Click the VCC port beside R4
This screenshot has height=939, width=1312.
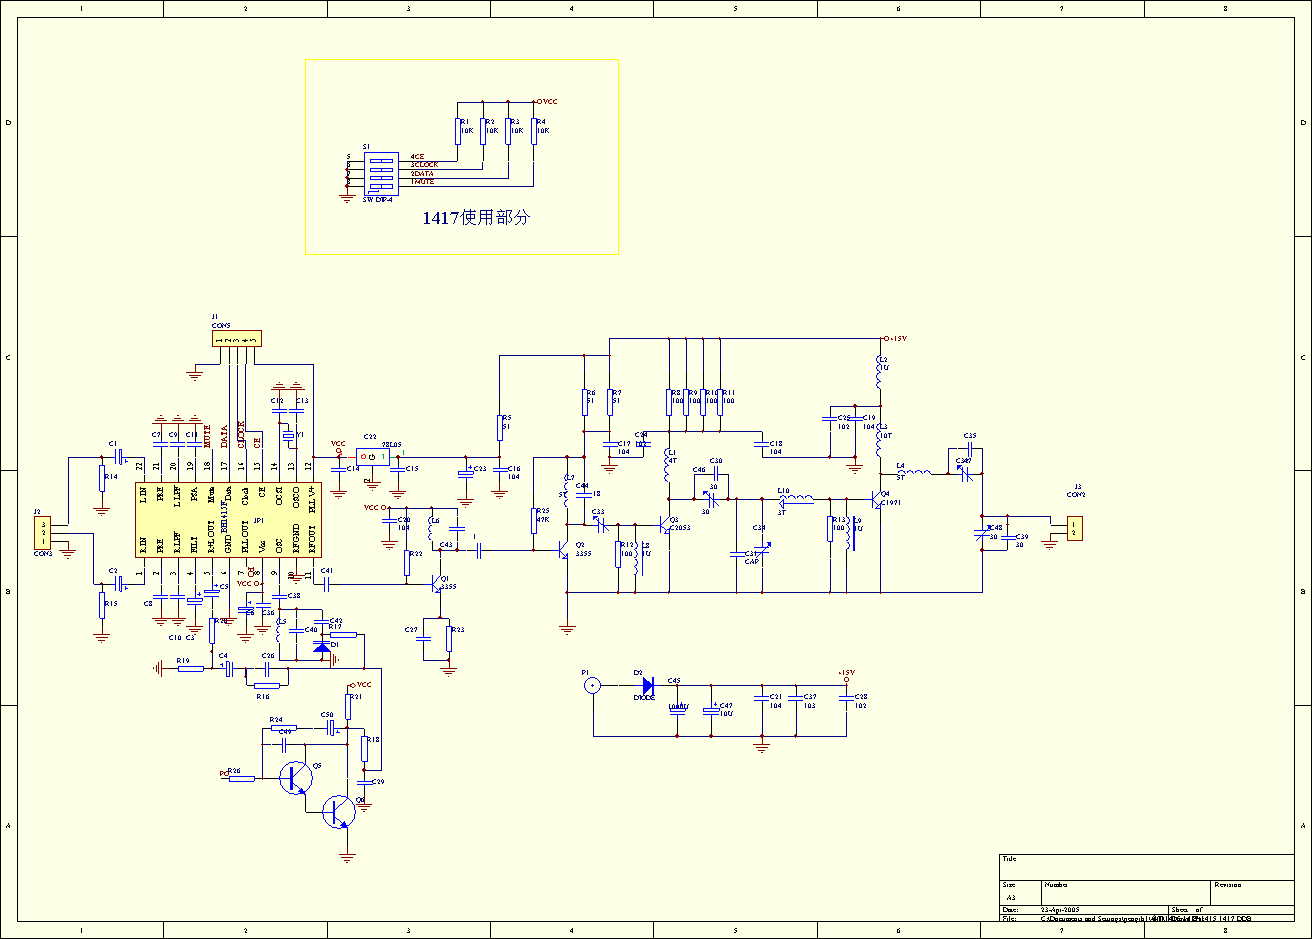[547, 102]
